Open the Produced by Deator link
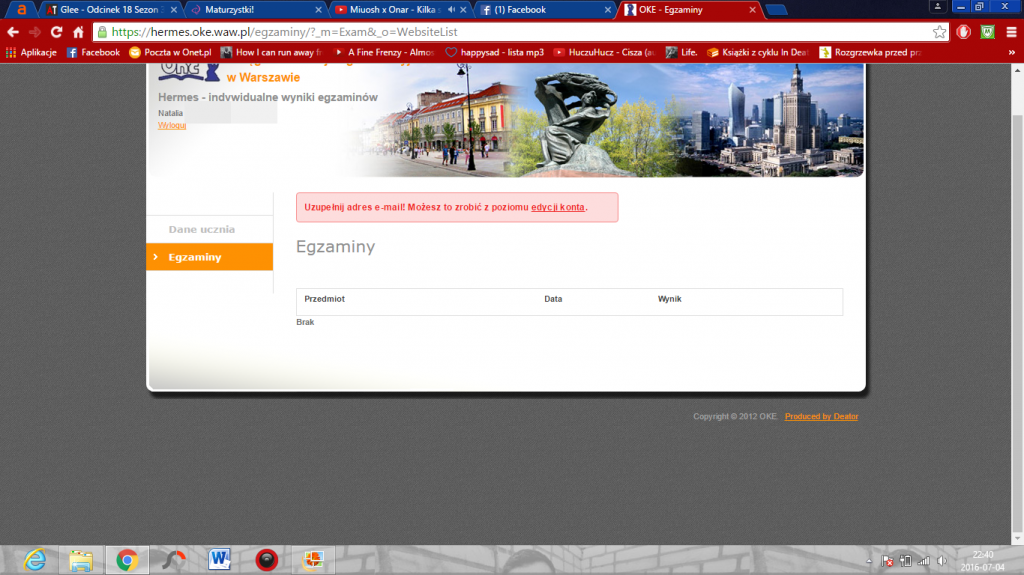This screenshot has width=1024, height=575. click(821, 416)
